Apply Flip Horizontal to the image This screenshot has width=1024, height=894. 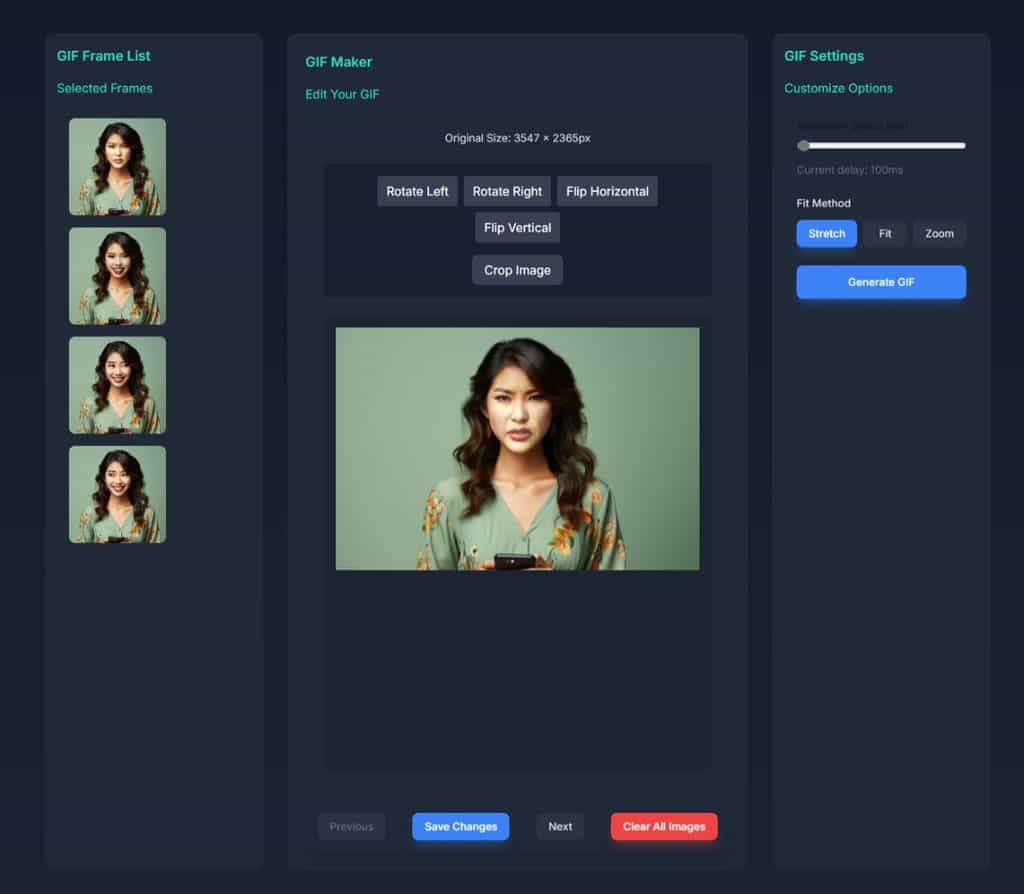point(607,192)
